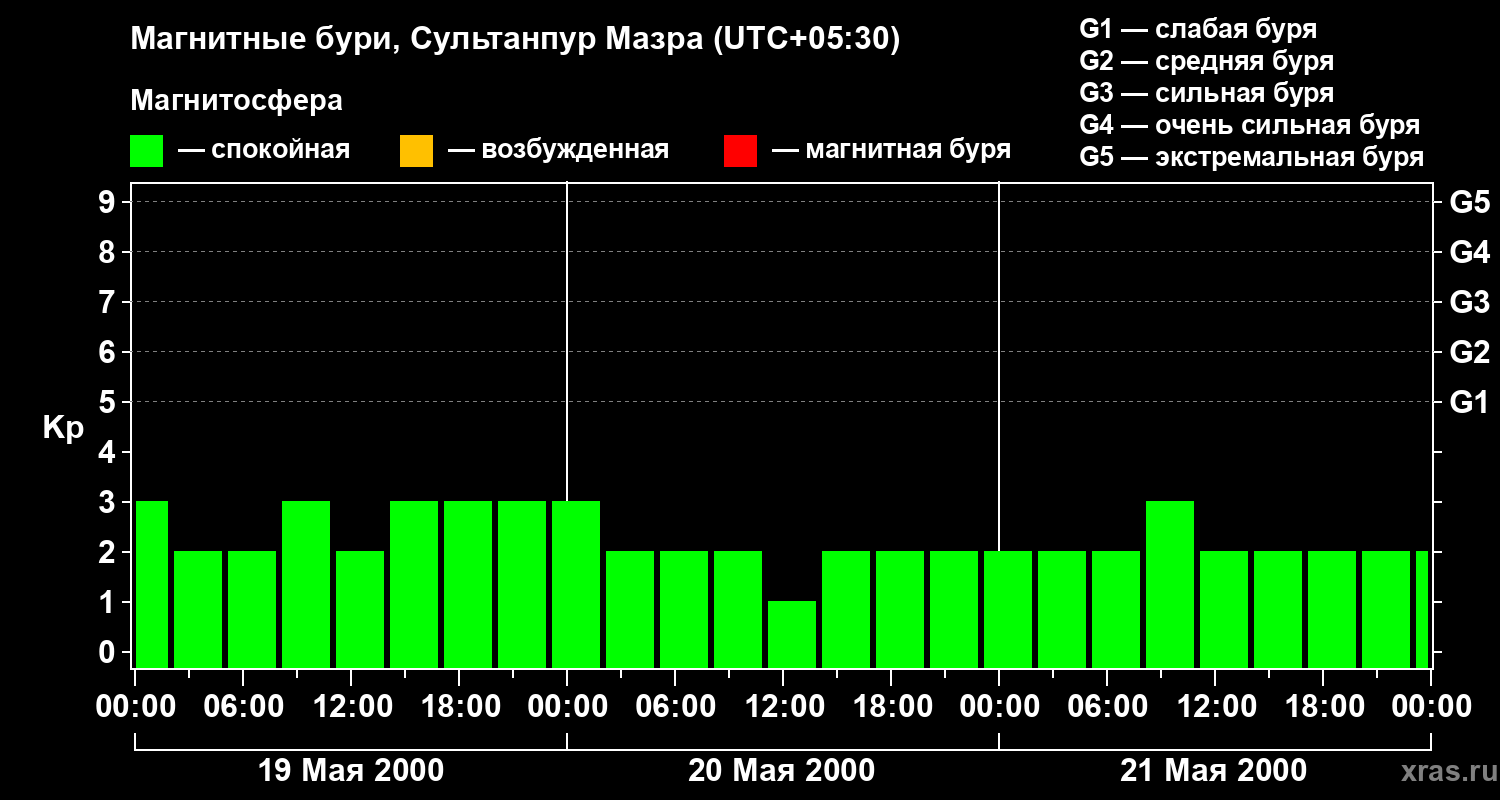Select the narrow first bar at 19 May start

click(152, 584)
